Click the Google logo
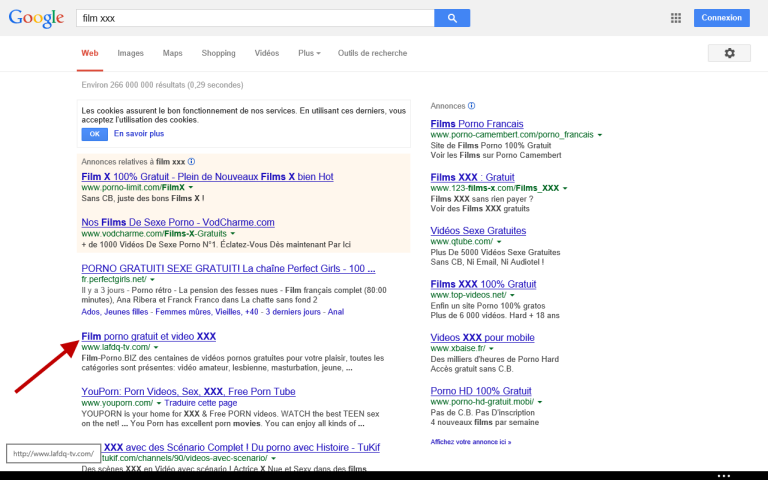This screenshot has width=768, height=480. [36, 18]
